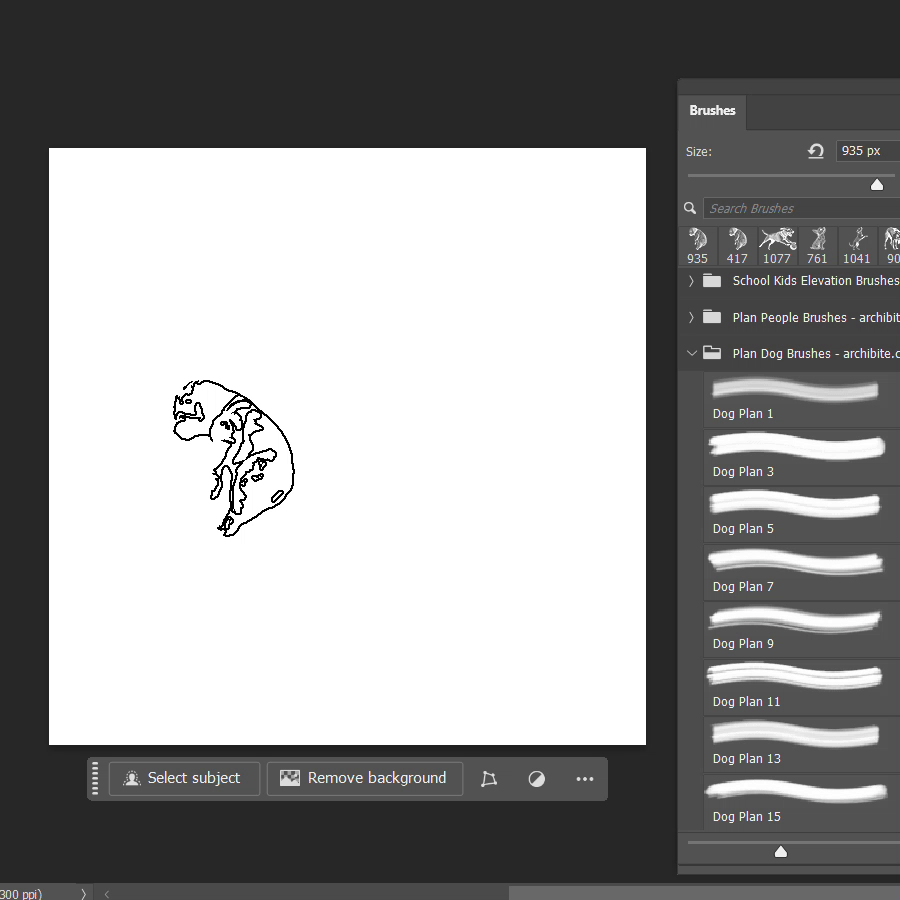Image resolution: width=900 pixels, height=900 pixels.
Task: Collapse the Plan Dog Brushes folder
Action: 691,353
